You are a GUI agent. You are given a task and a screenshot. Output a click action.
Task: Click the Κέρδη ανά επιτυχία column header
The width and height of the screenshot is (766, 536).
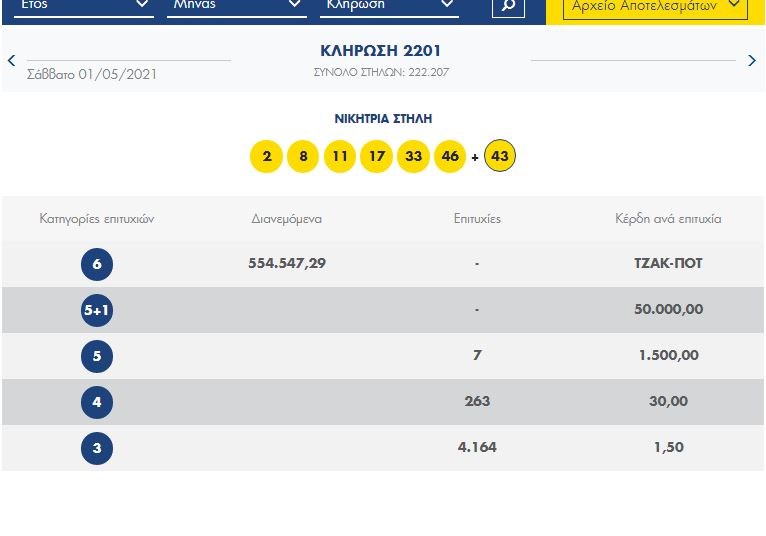[667, 218]
